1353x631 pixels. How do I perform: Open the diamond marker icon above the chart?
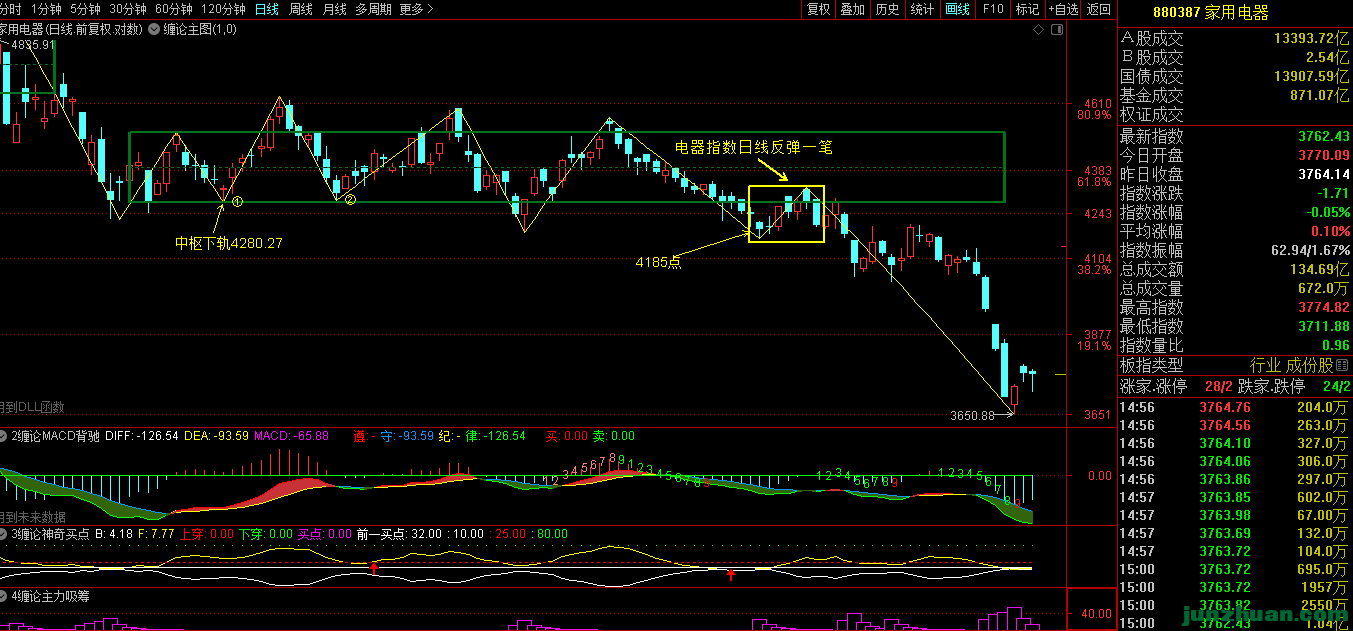(x=1039, y=30)
